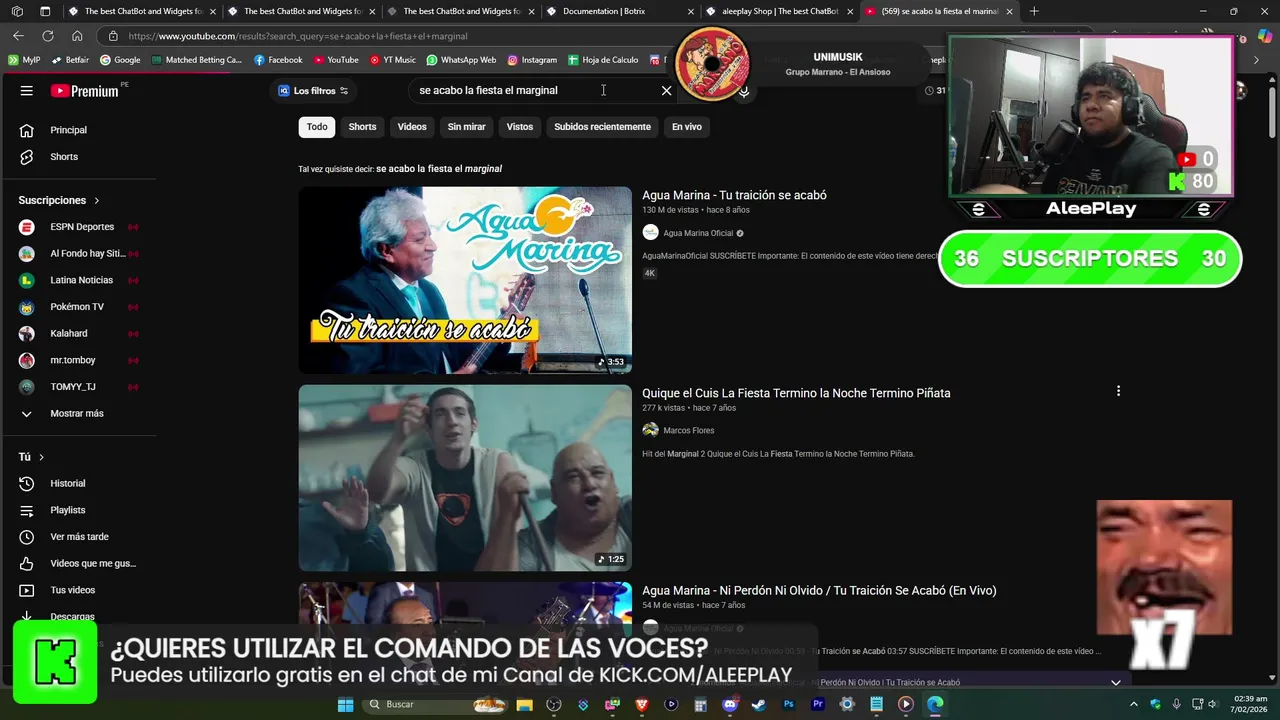This screenshot has width=1280, height=720.
Task: Open the YouTube guide hamburger menu
Action: [27, 91]
